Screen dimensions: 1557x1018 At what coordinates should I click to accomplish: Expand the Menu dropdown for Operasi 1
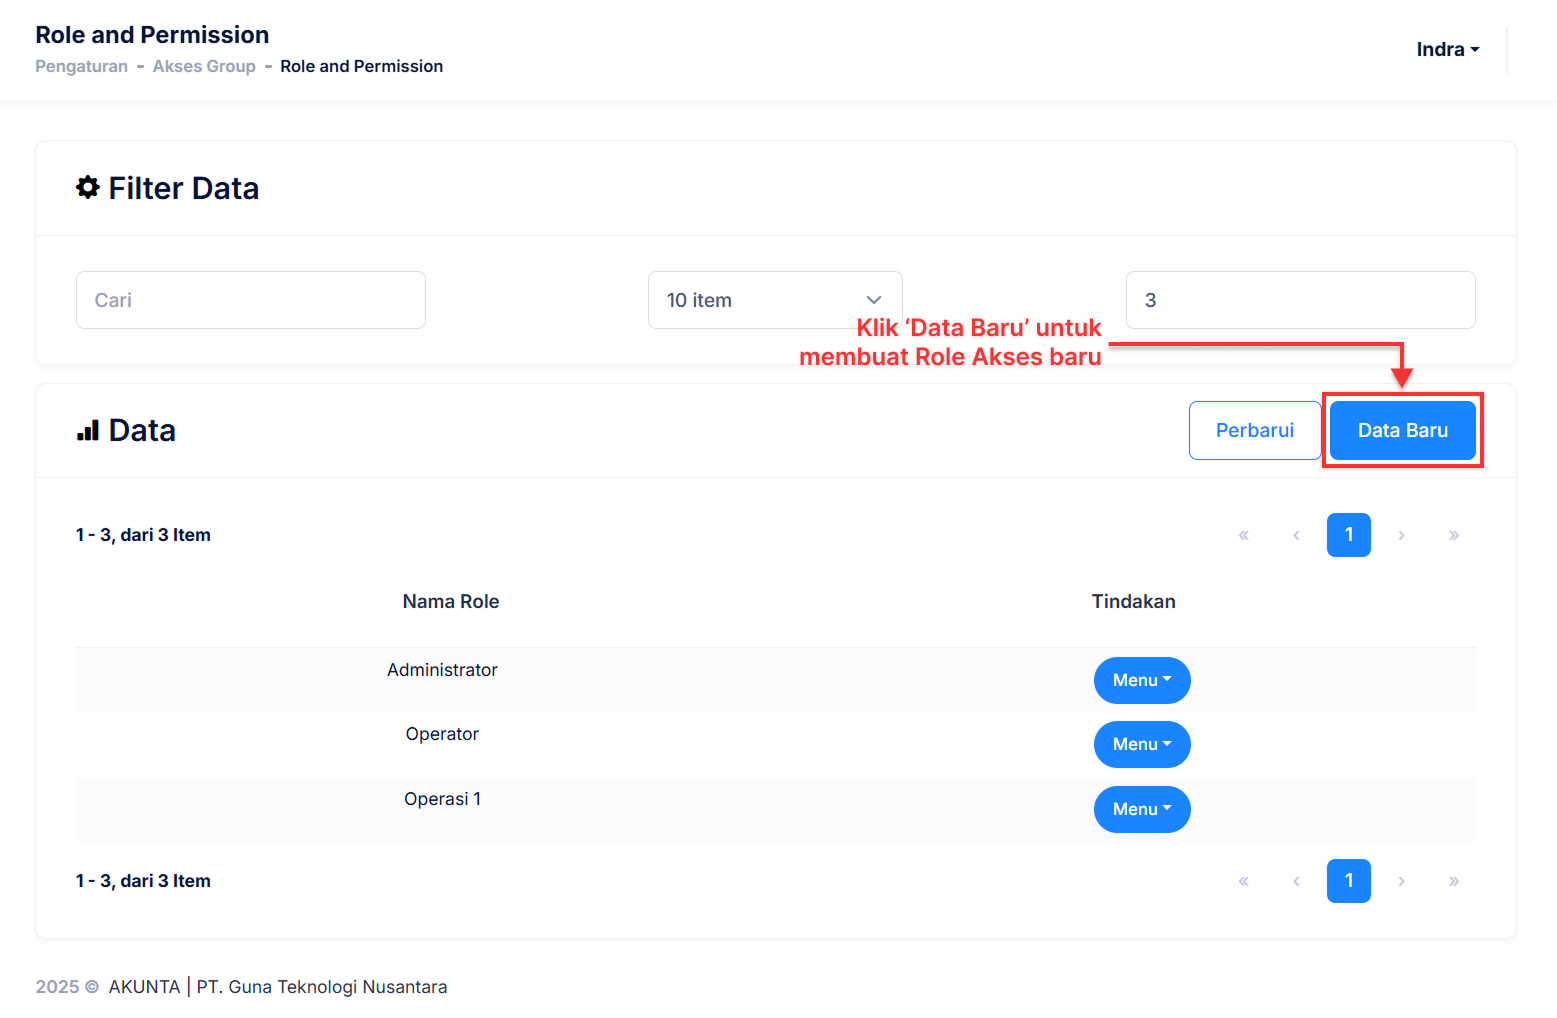tap(1141, 810)
